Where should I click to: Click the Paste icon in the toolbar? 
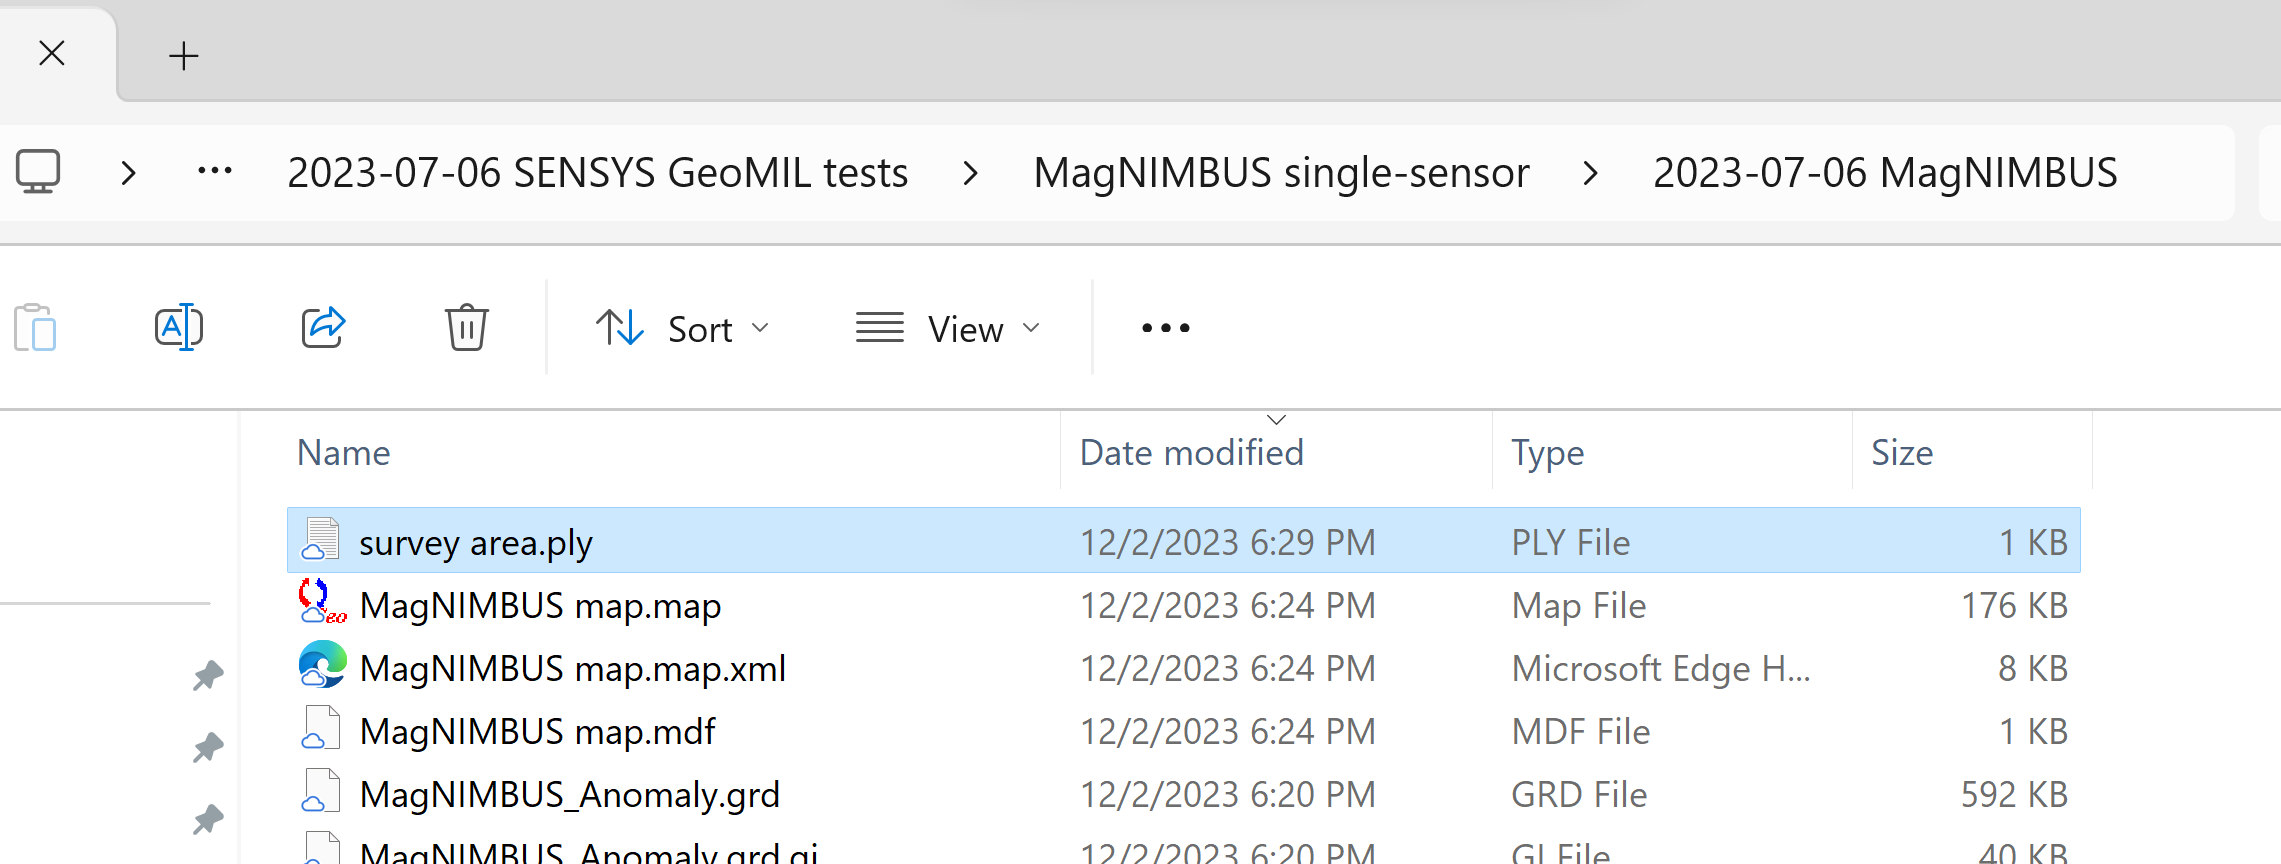(37, 327)
